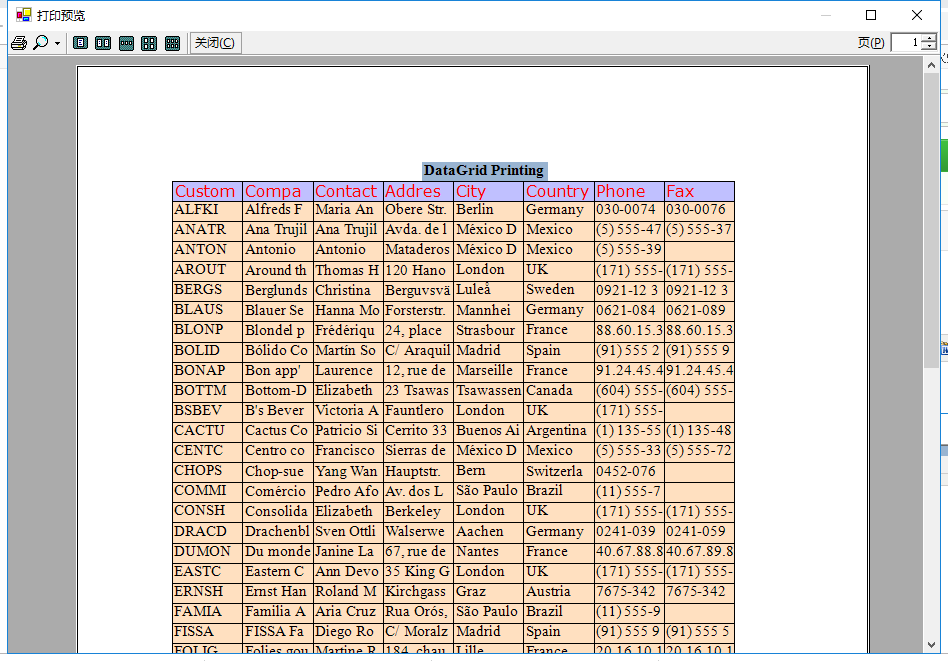Click the CONSH cell
This screenshot has height=661, width=948.
[x=207, y=511]
